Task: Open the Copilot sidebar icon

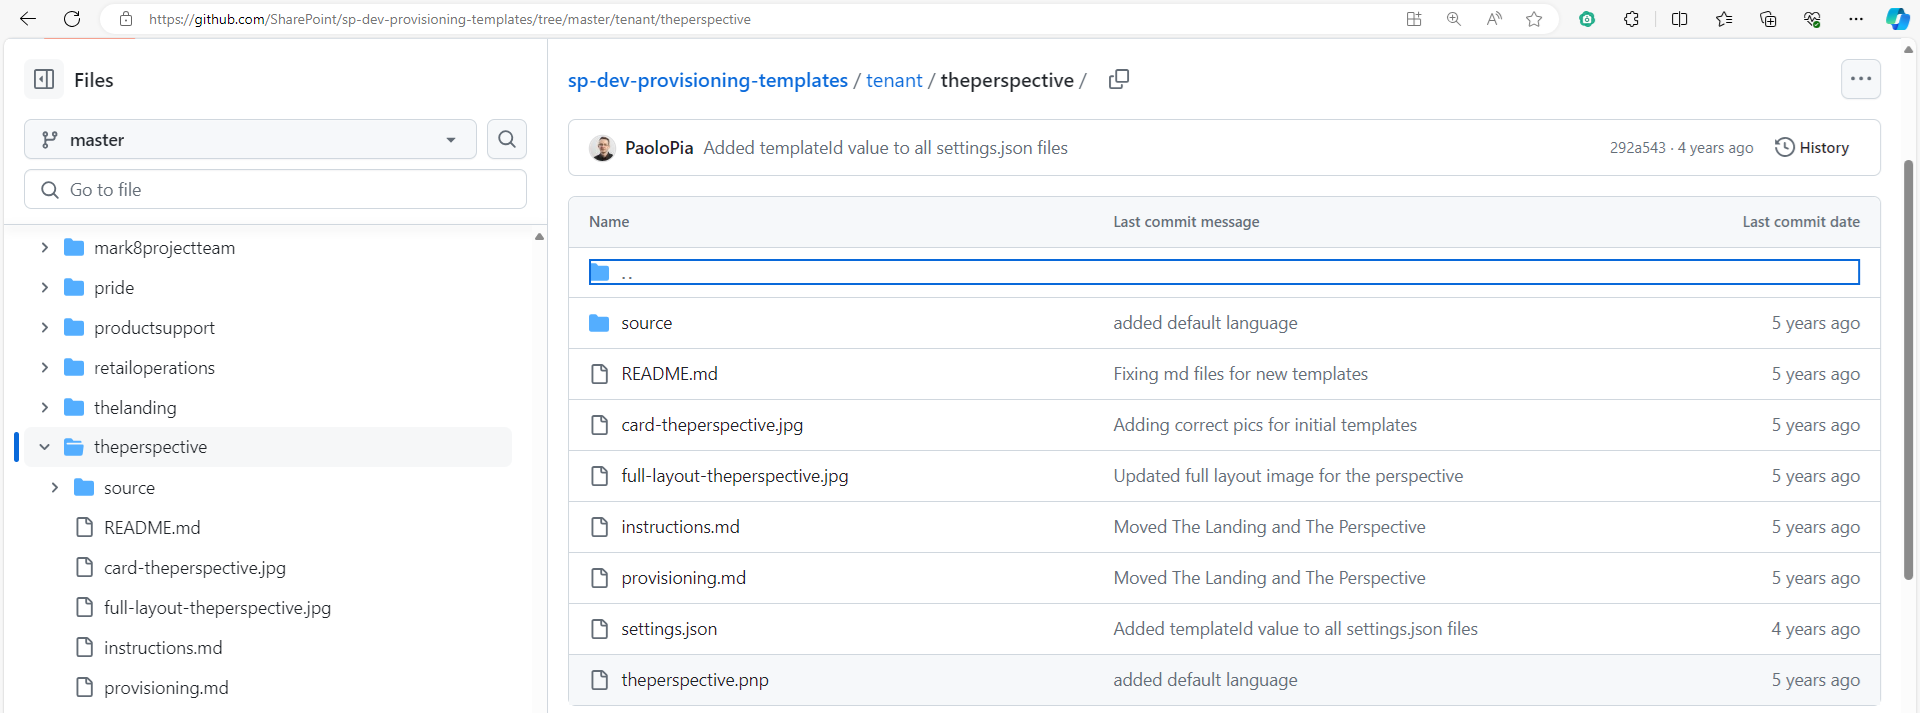Action: tap(1897, 19)
